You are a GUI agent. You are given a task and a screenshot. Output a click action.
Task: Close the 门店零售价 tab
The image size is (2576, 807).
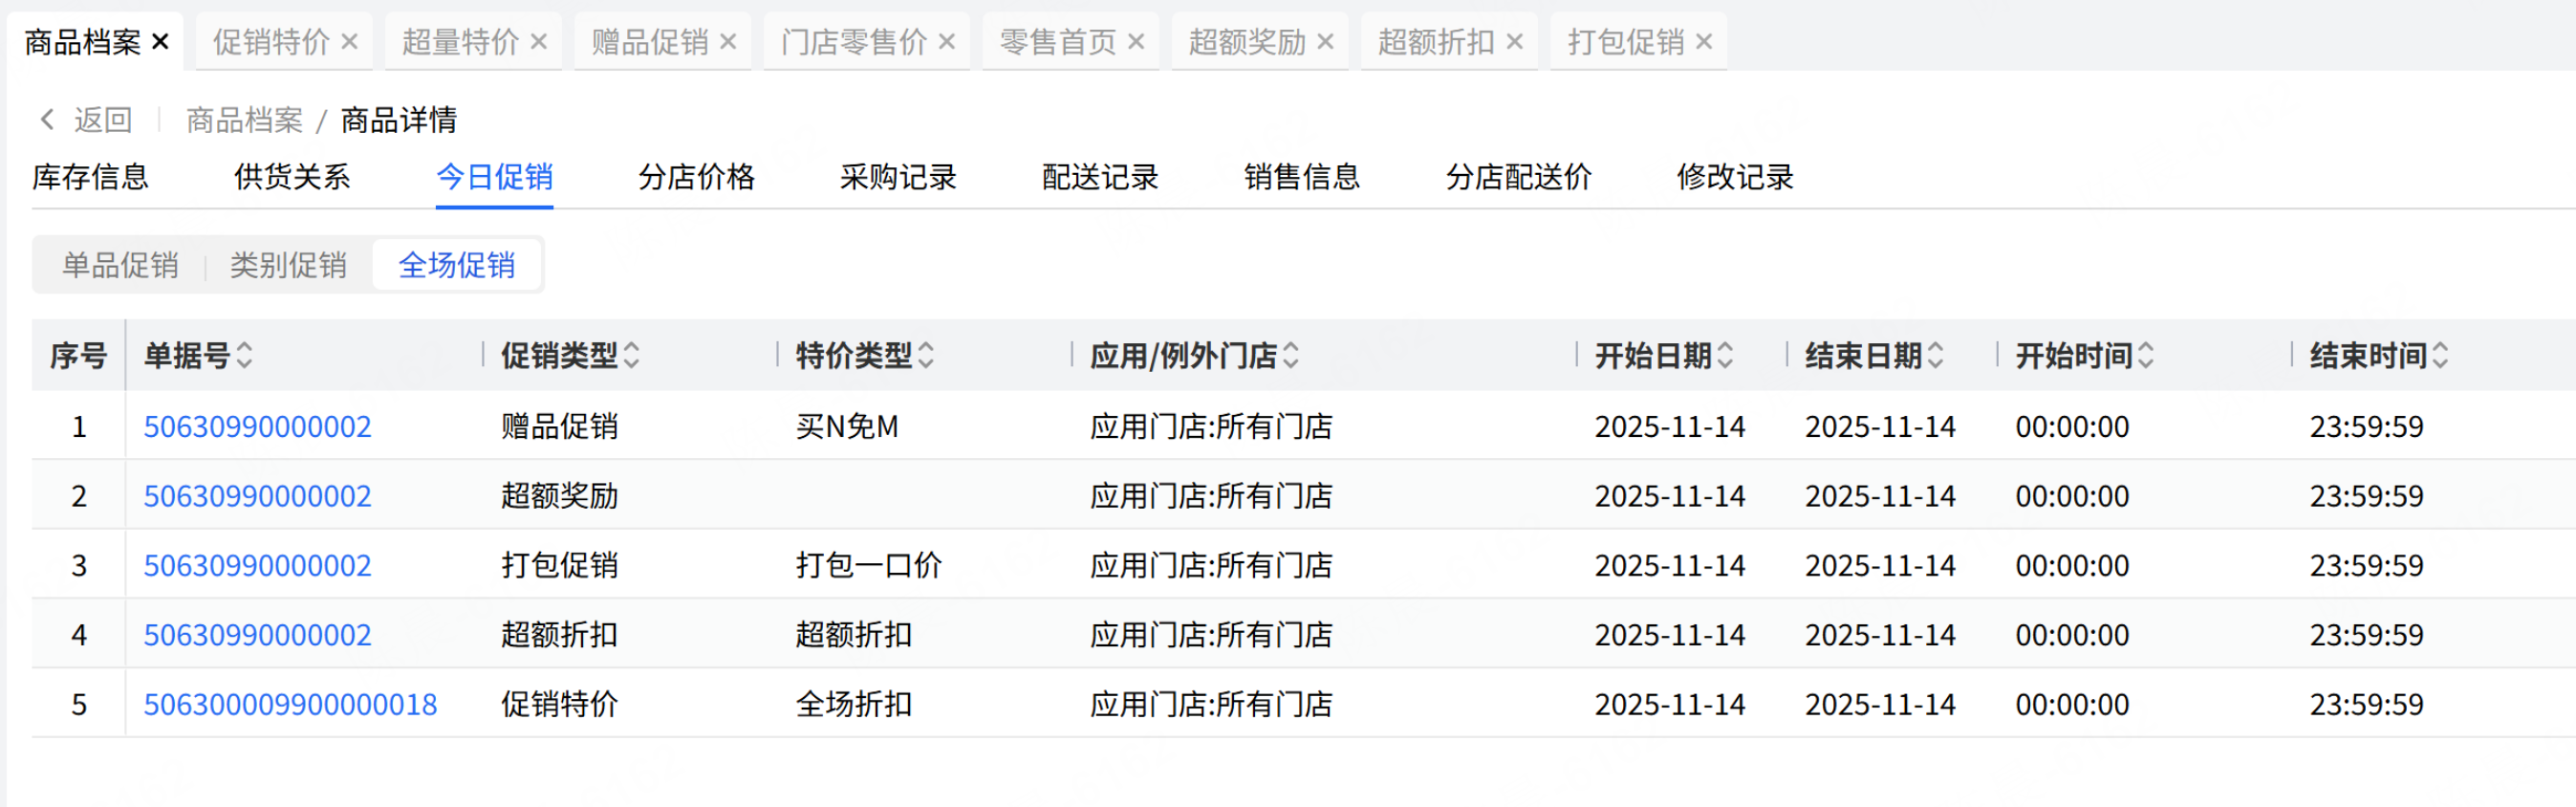coord(947,42)
